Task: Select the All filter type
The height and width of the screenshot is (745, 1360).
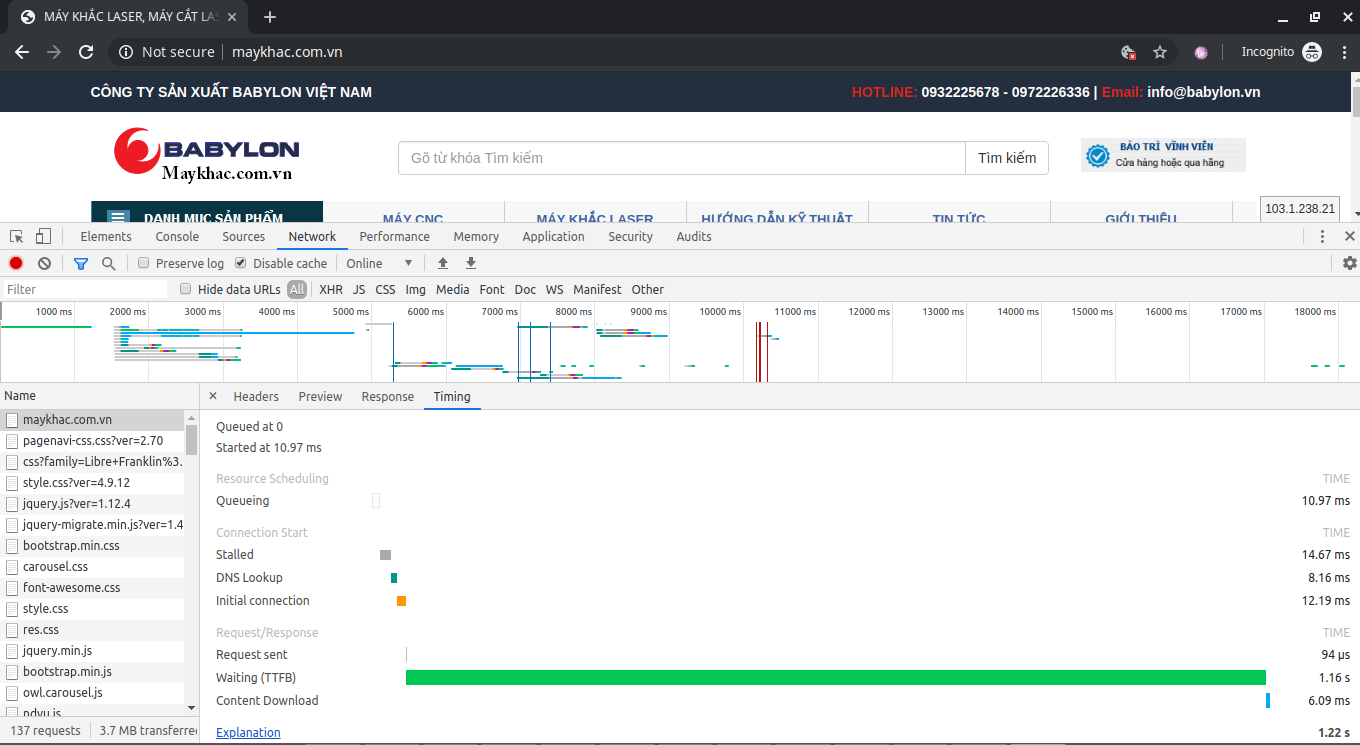Action: 297,289
